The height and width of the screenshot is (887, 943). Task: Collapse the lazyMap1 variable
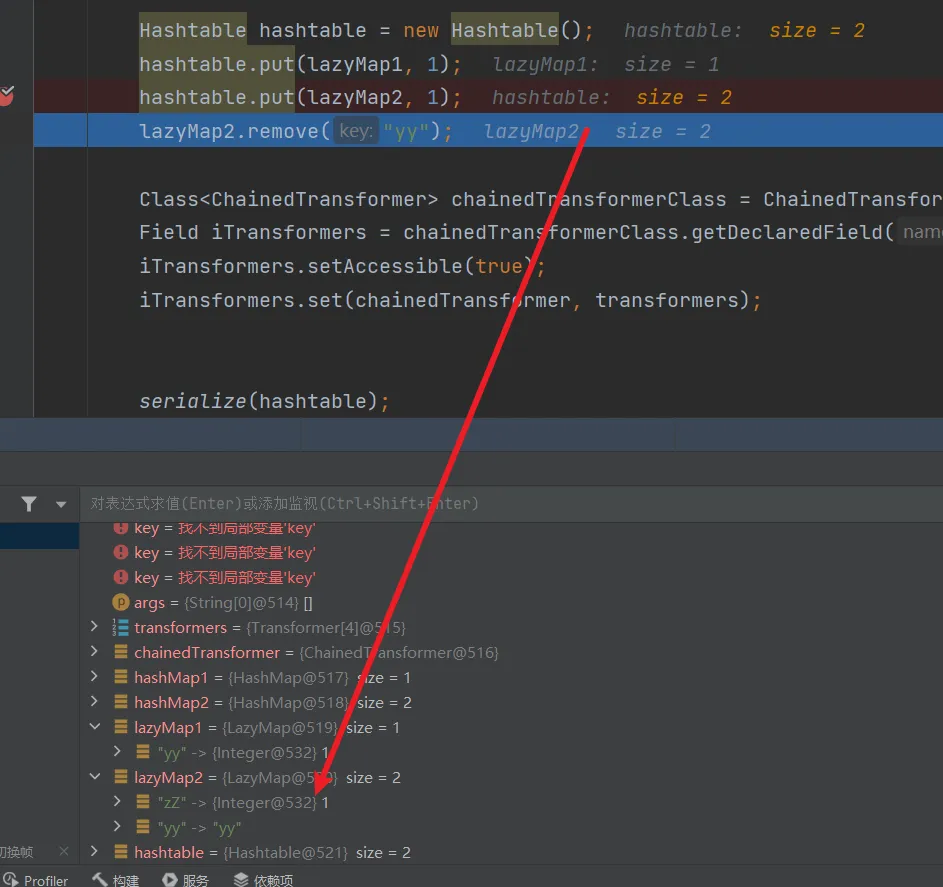click(95, 727)
